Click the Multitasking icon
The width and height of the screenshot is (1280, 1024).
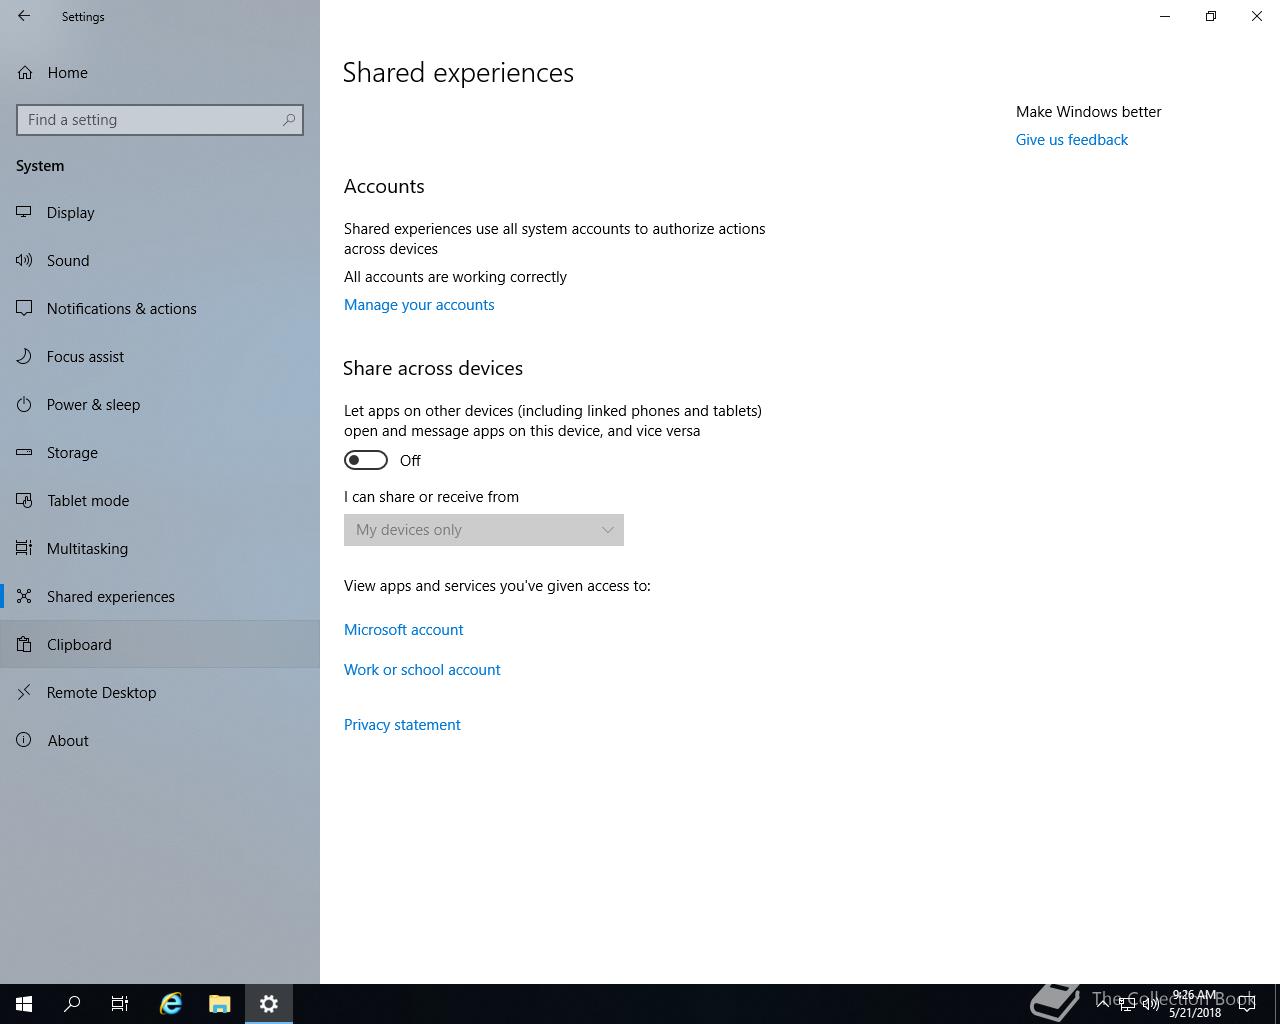coord(24,548)
